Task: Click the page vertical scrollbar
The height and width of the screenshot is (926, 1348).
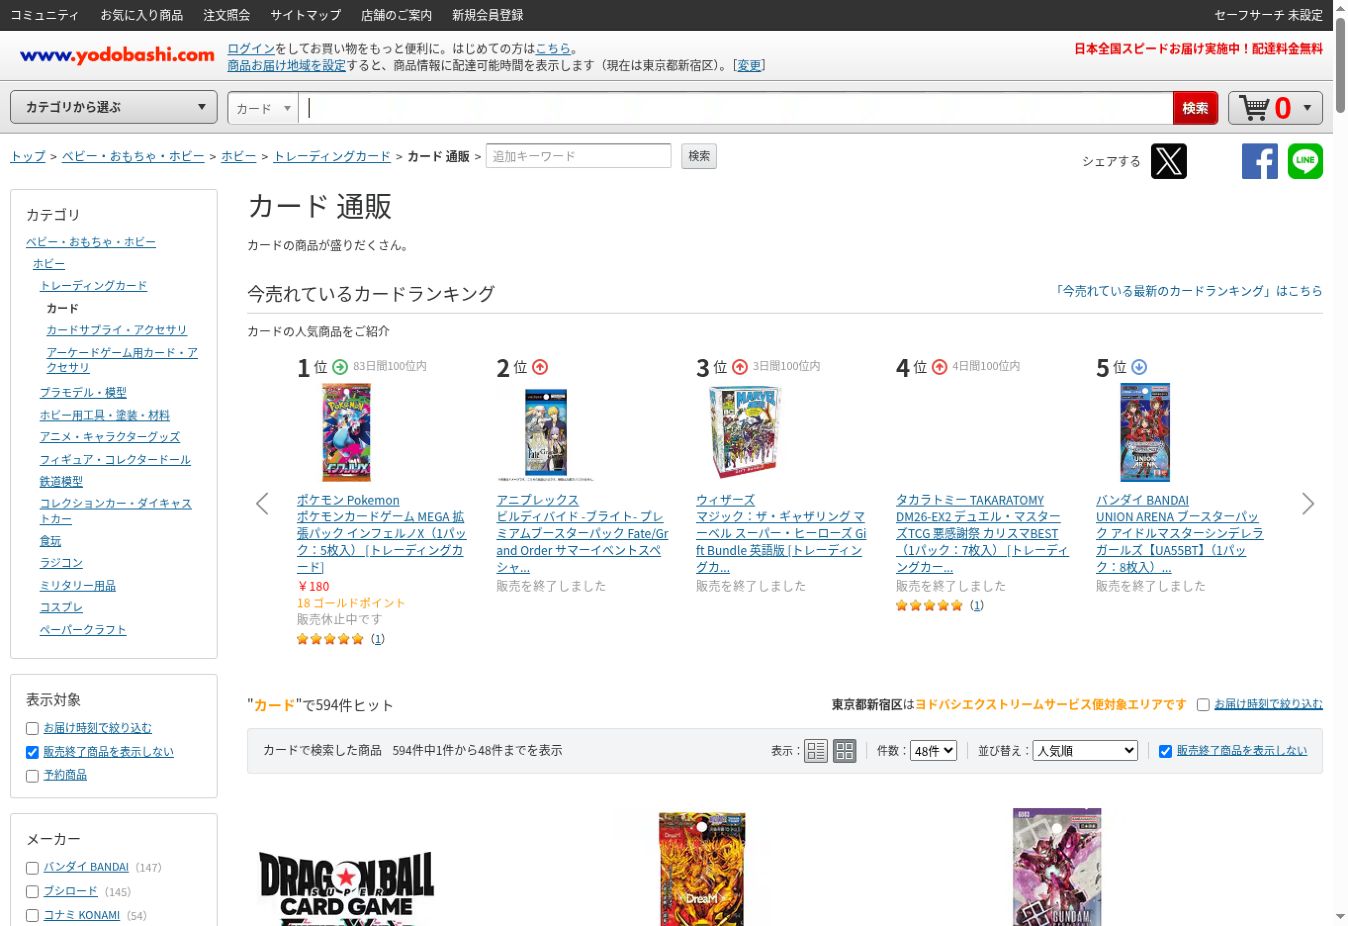Action: pyautogui.click(x=1340, y=65)
